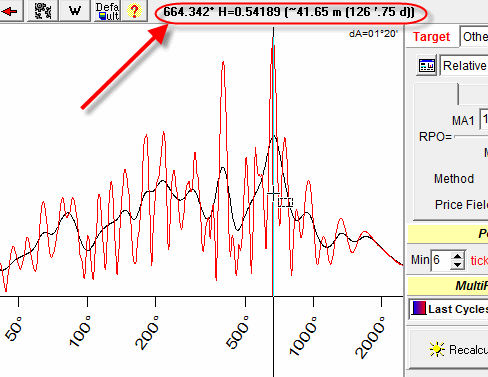Open help via yellow question mark icon
488x377 pixels.
point(134,11)
